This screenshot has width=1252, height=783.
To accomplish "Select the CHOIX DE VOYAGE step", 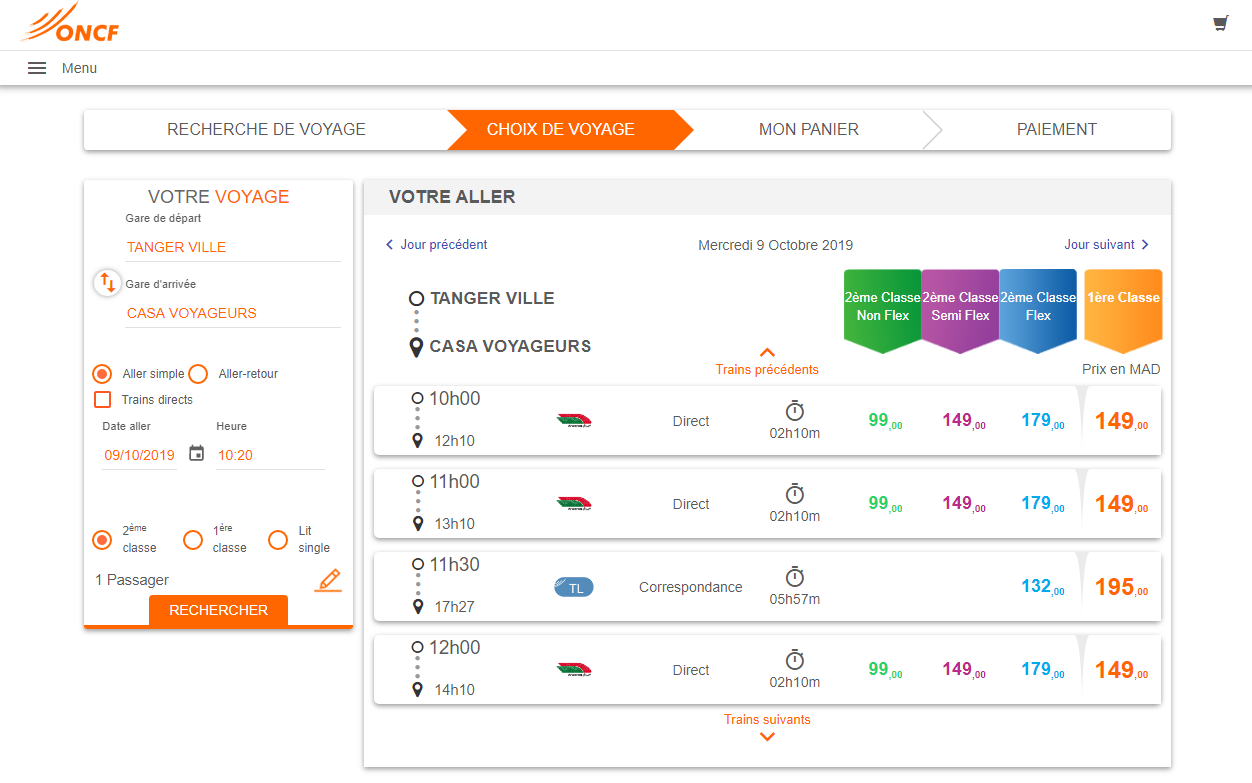I will [570, 130].
